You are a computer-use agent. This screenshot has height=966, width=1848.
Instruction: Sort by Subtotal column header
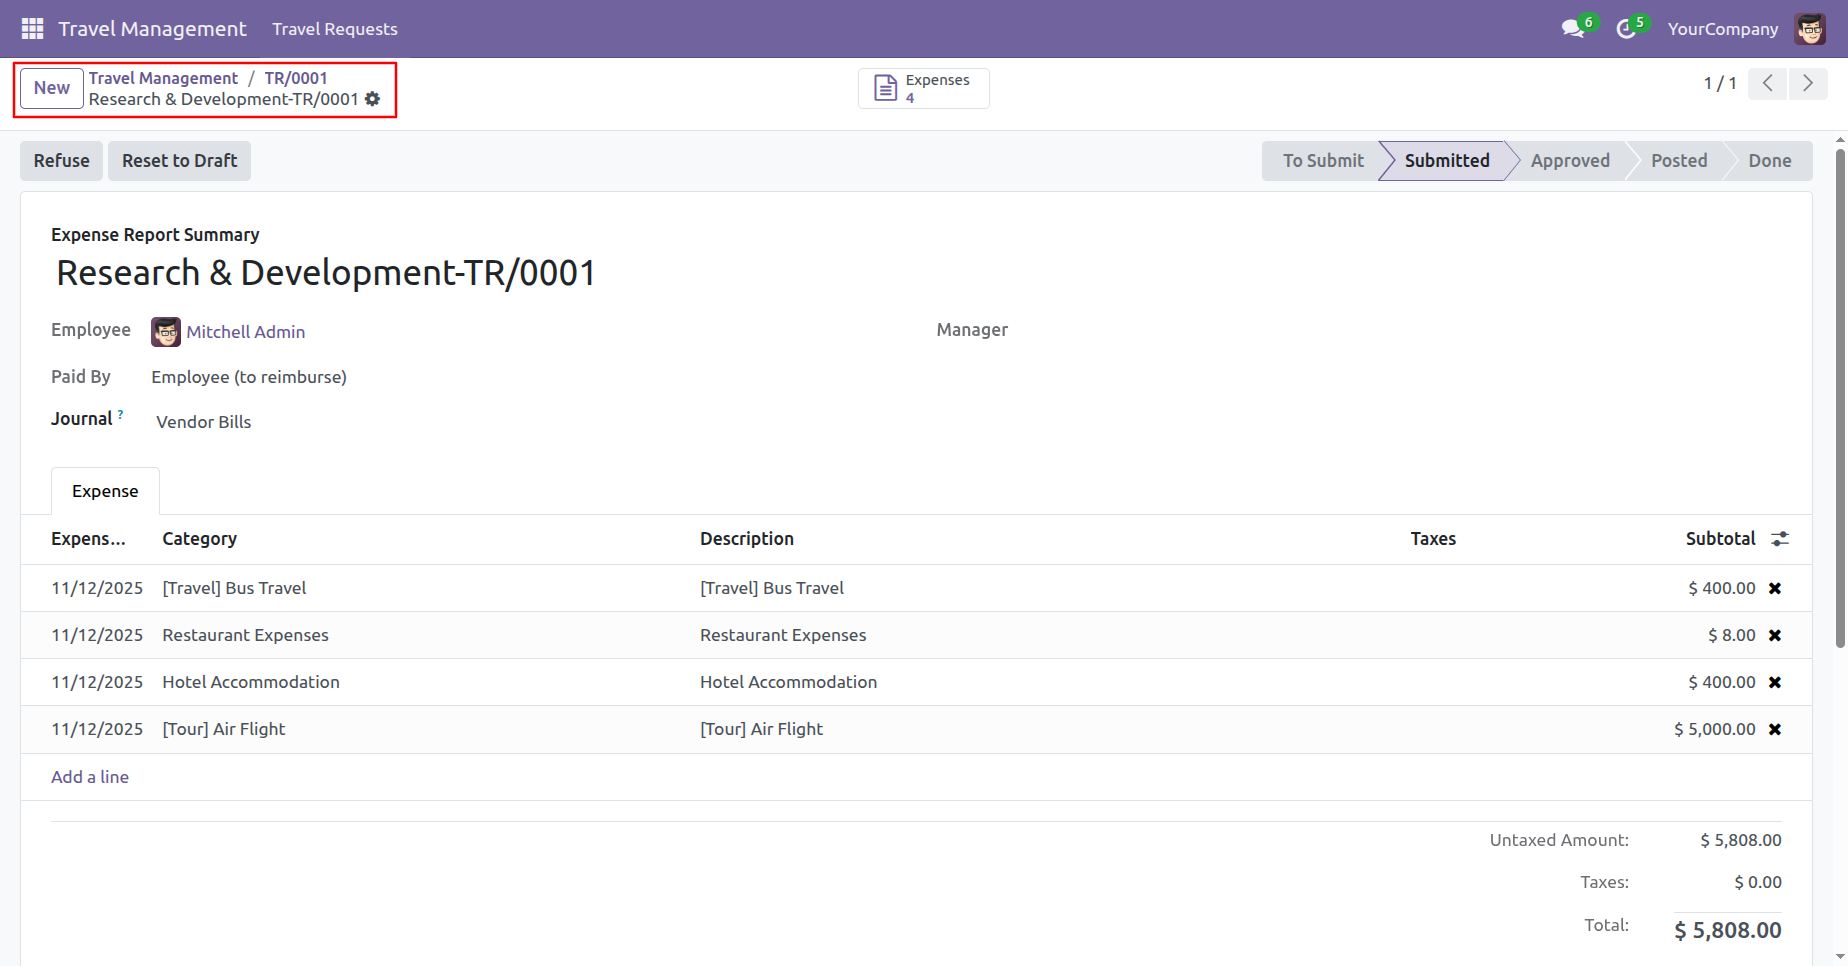click(1720, 539)
